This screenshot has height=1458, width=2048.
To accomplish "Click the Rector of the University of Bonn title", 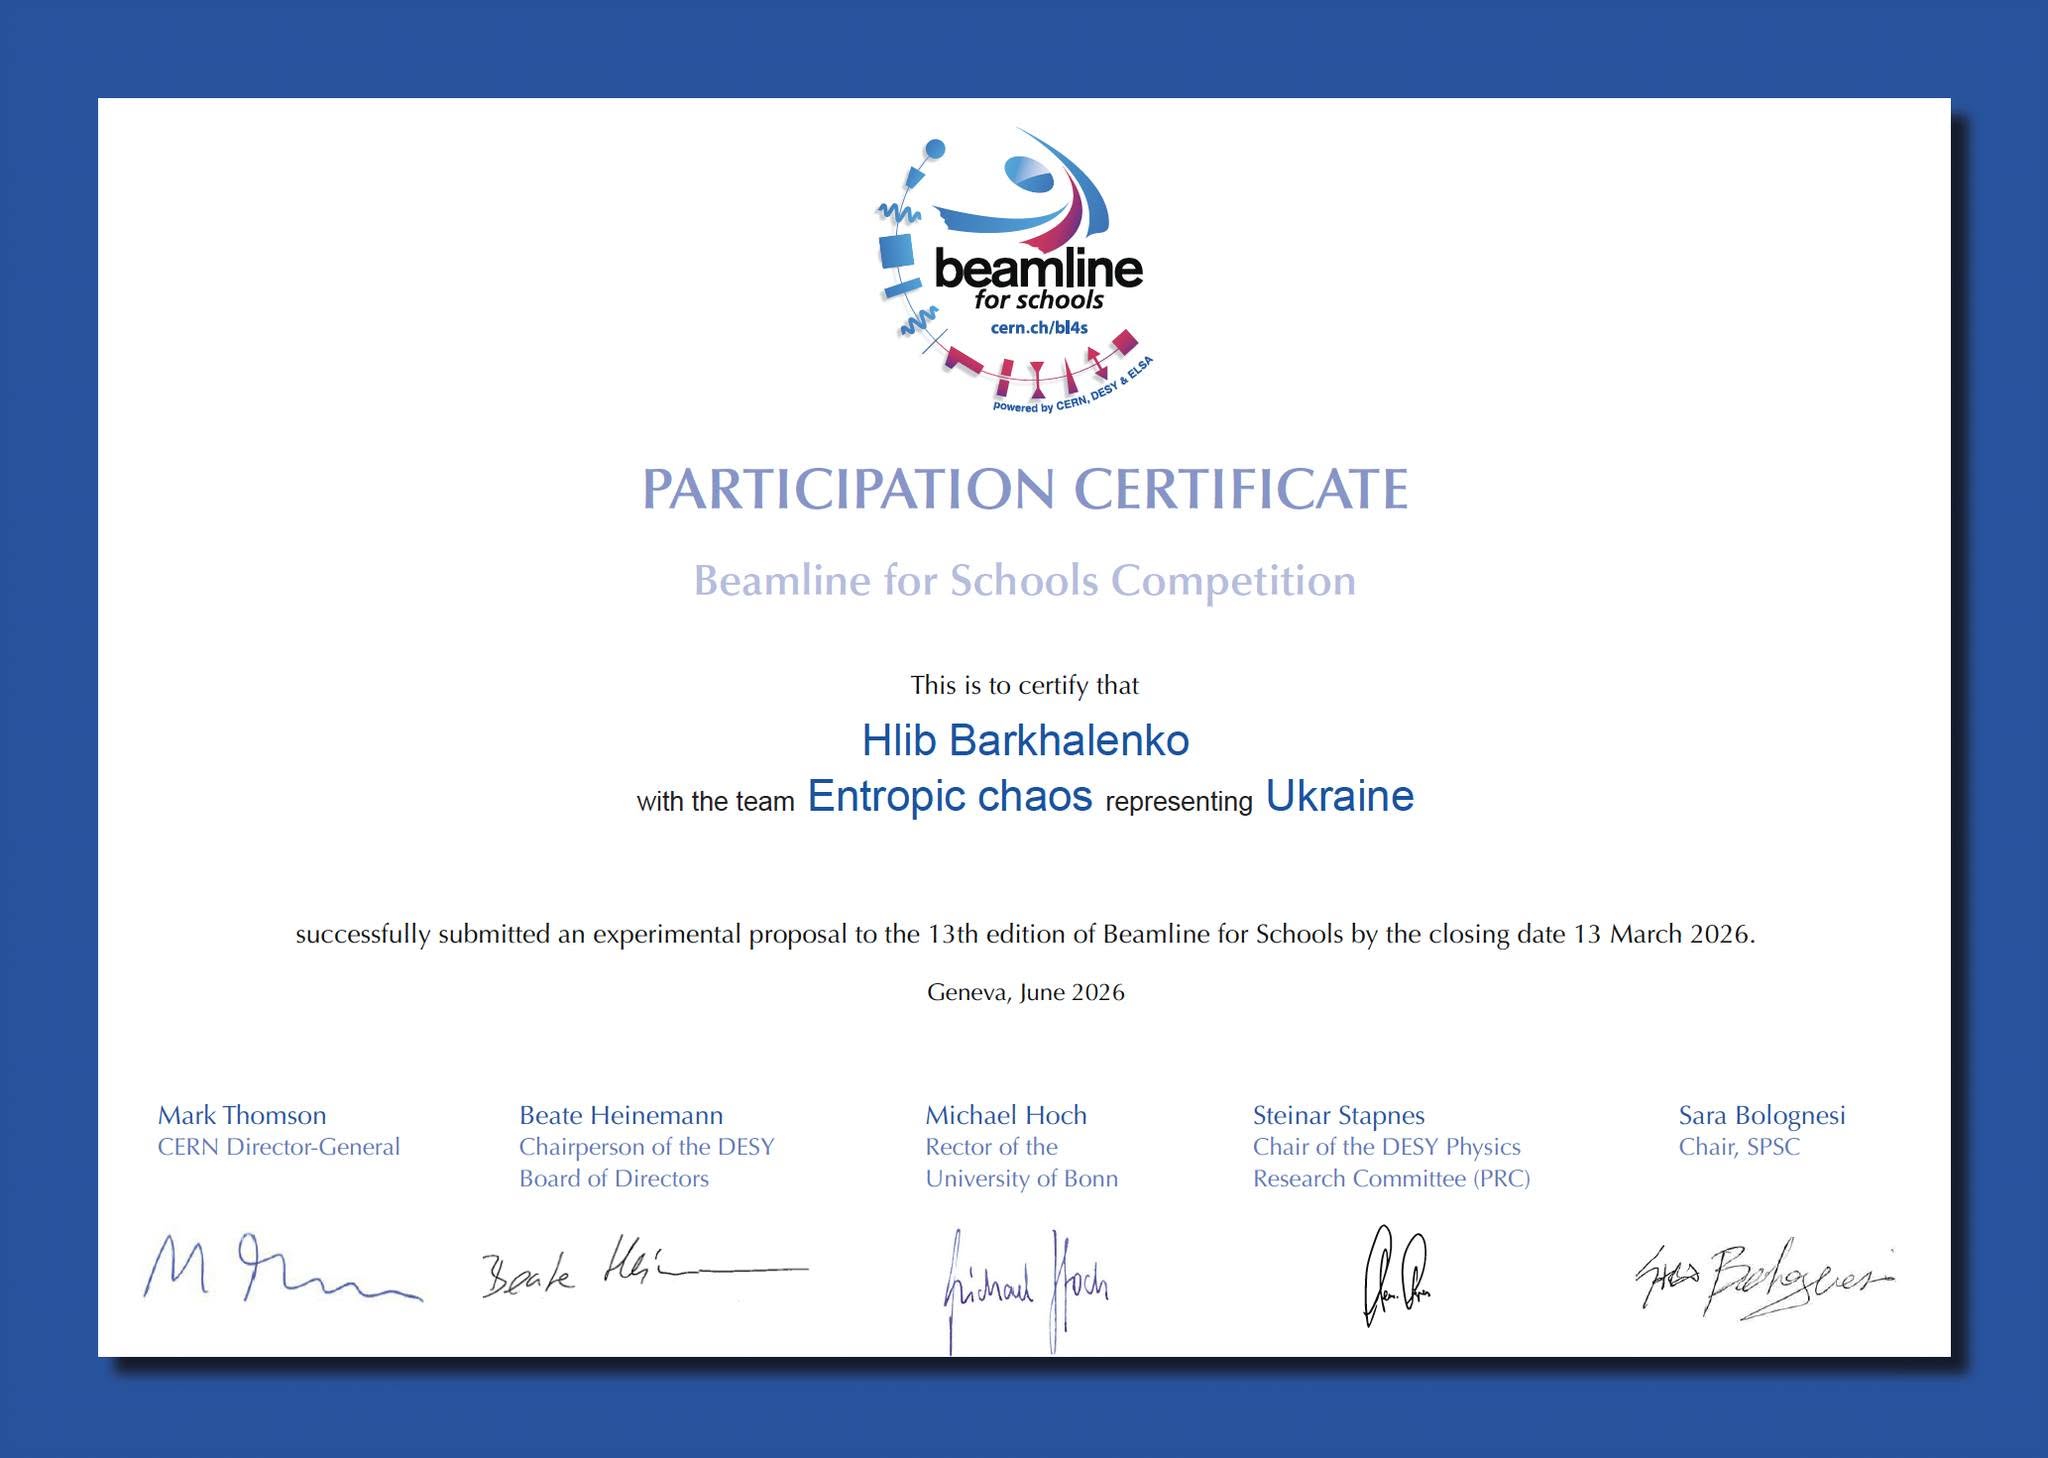I will click(1021, 1163).
